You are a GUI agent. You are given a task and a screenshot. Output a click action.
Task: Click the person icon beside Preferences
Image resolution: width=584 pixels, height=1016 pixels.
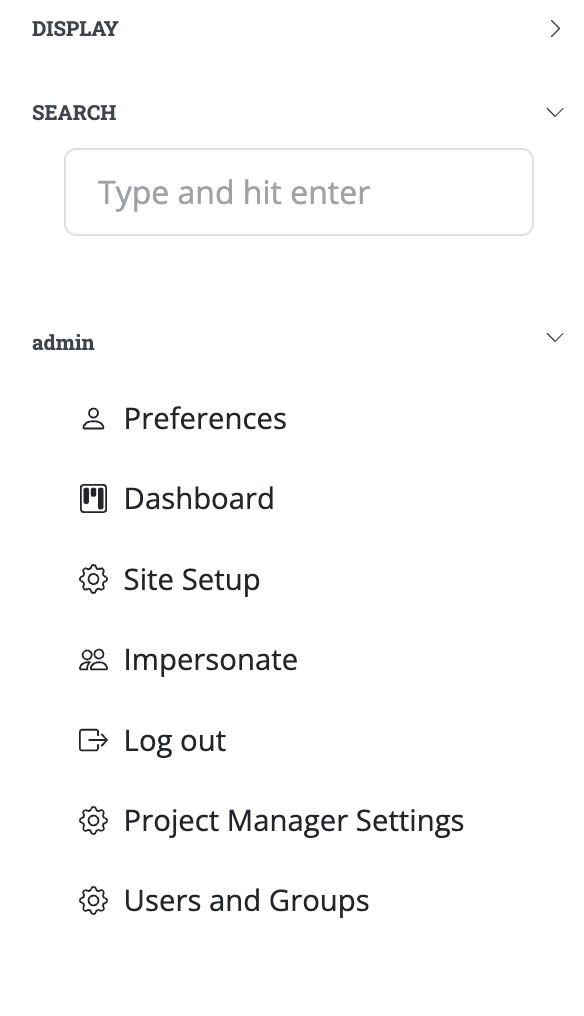(93, 419)
